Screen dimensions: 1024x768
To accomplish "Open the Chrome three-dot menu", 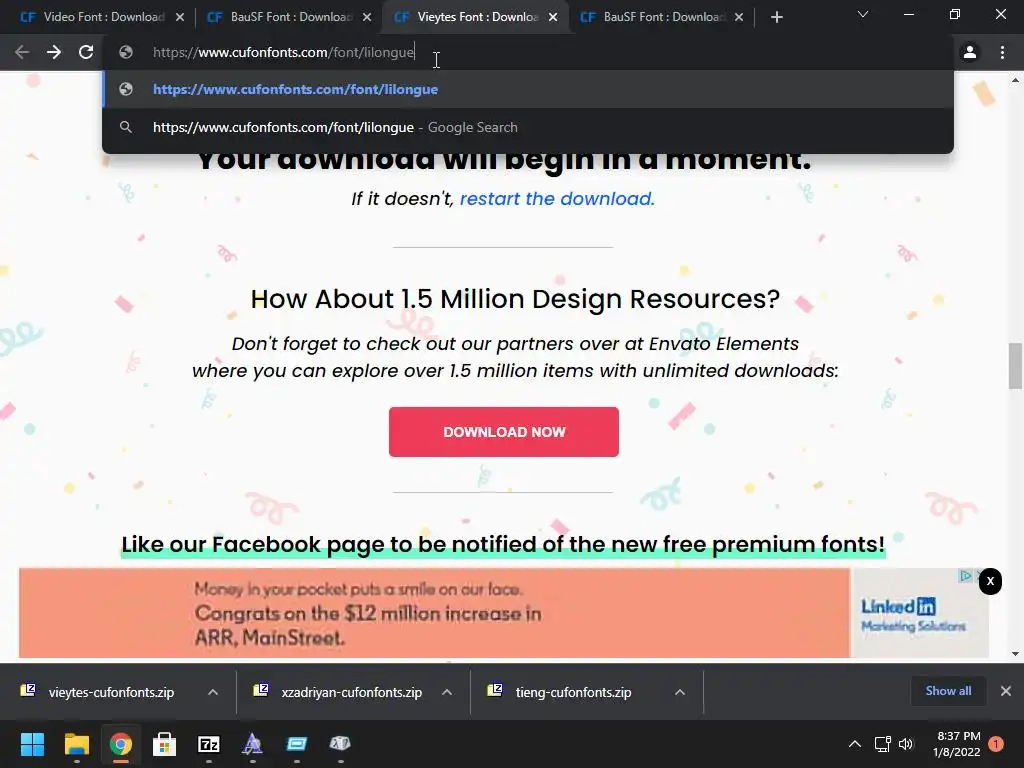I will pos(1002,52).
